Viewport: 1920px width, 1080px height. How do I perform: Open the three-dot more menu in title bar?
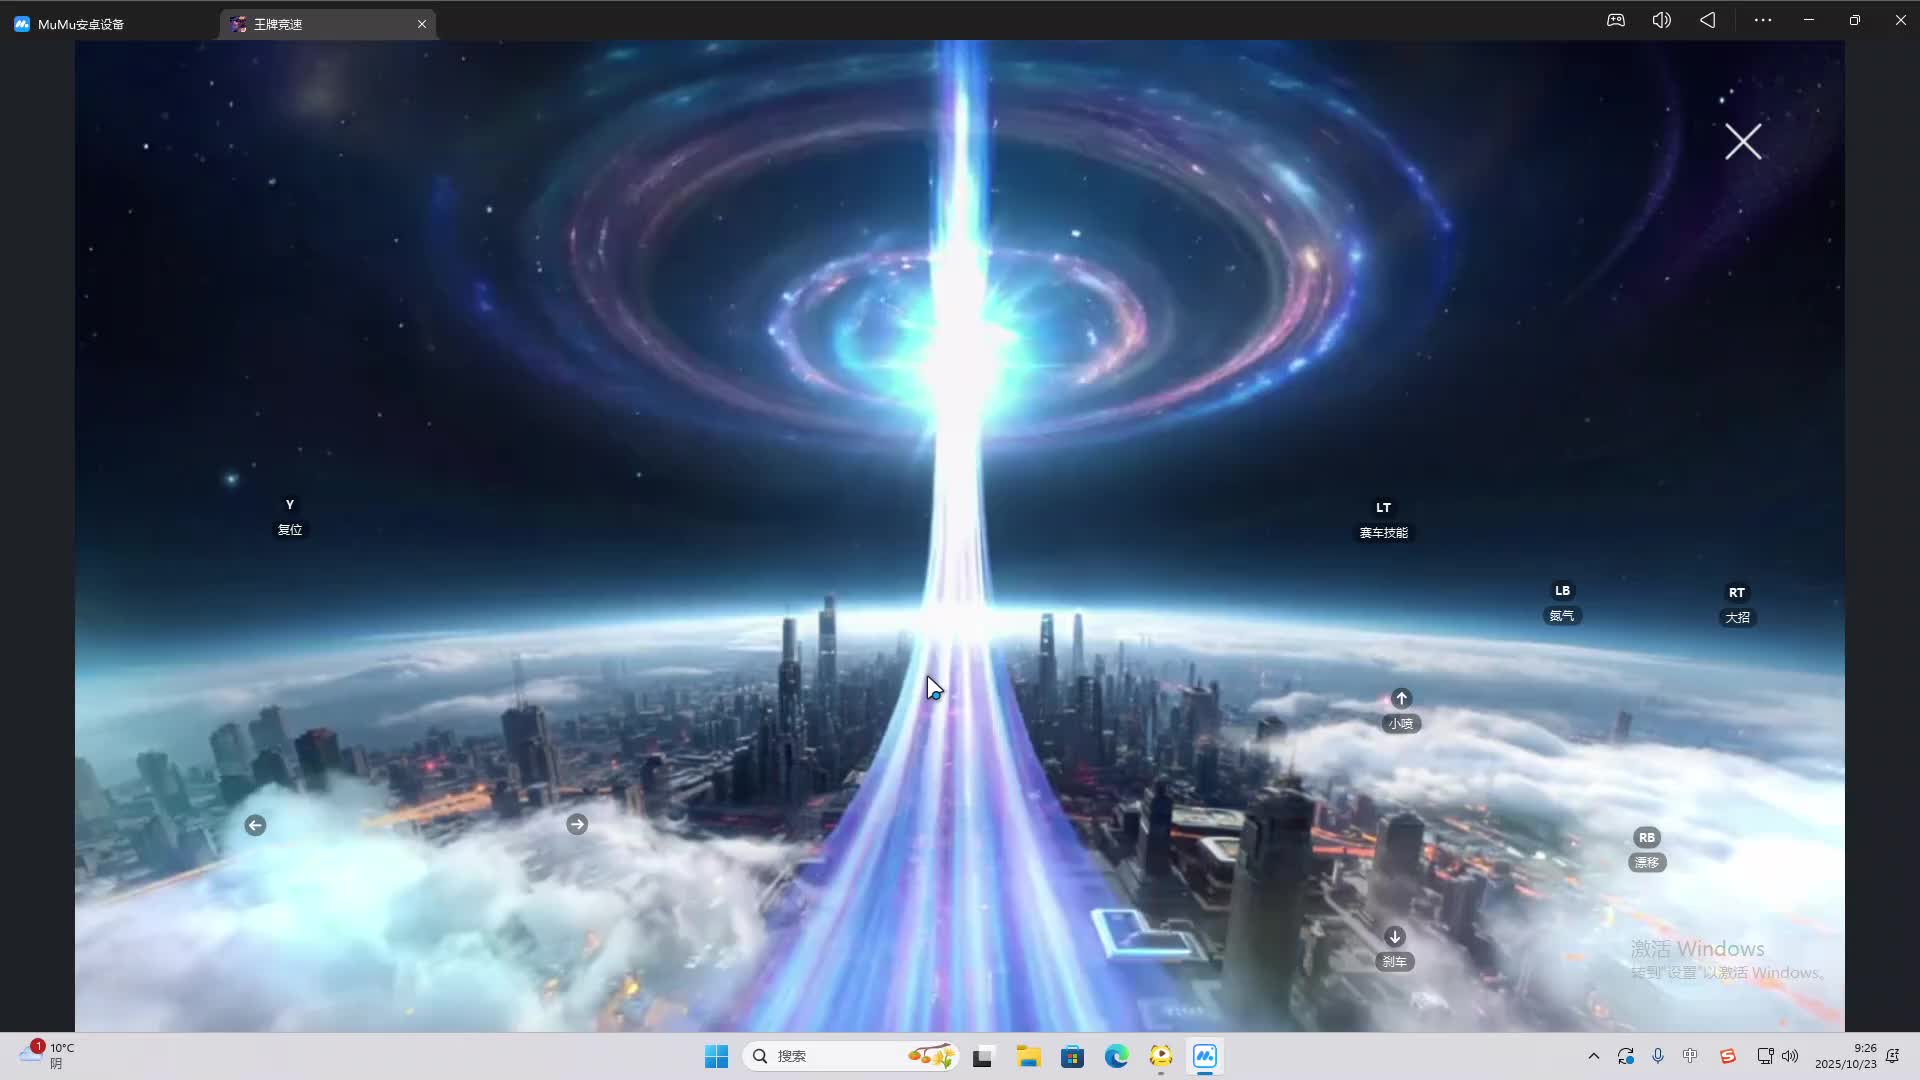coord(1763,20)
